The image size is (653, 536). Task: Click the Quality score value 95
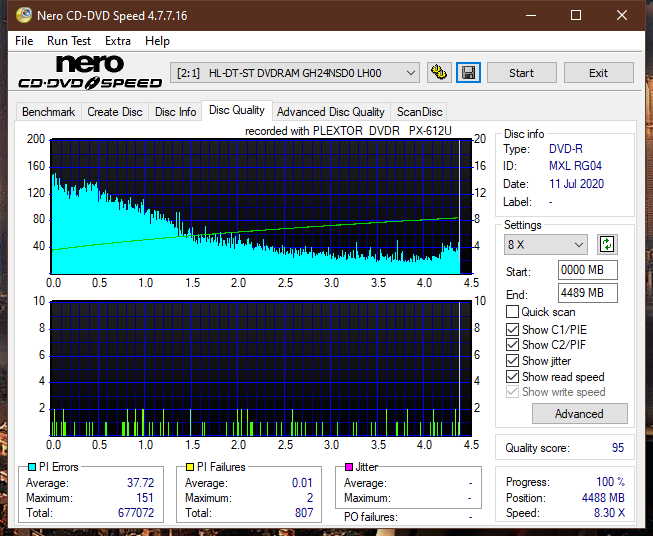[618, 448]
